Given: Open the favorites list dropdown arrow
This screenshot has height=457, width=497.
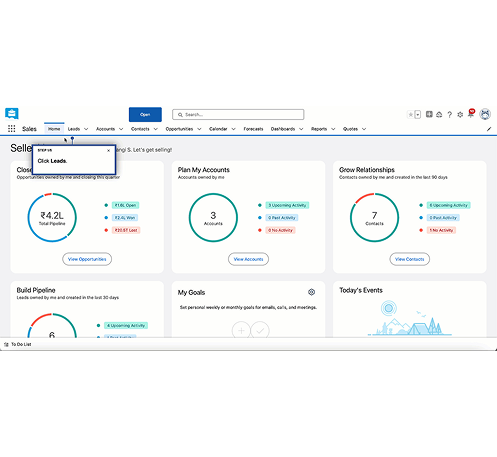Looking at the screenshot, I should pyautogui.click(x=418, y=115).
